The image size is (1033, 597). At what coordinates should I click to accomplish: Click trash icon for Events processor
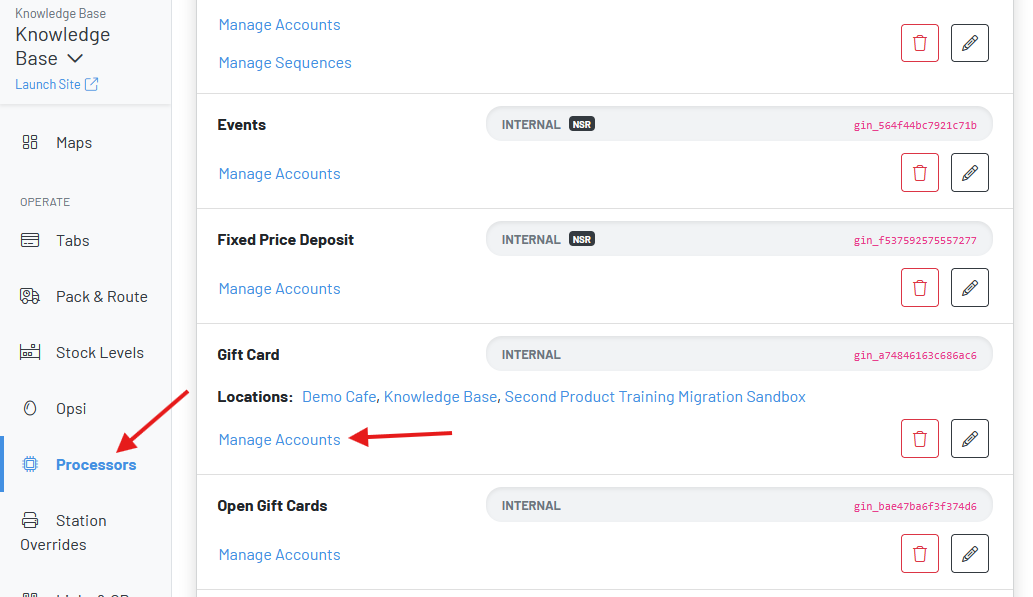(920, 172)
